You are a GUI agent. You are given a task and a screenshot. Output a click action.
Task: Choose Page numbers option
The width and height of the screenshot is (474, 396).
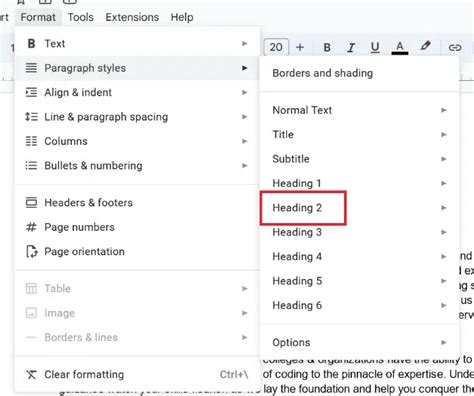pos(137,227)
